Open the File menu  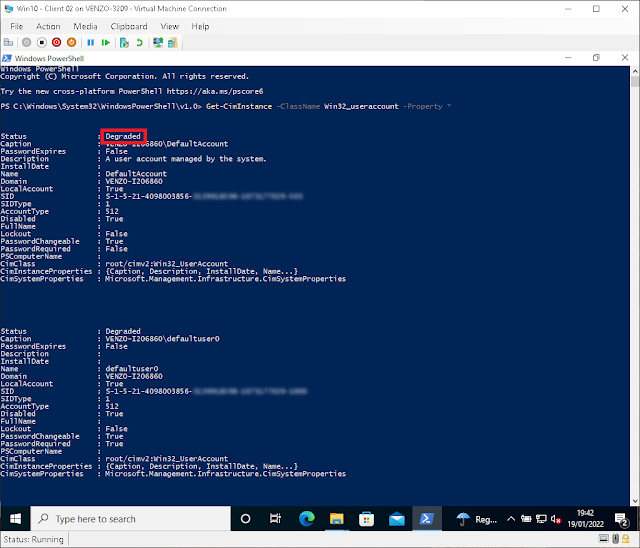(x=17, y=27)
